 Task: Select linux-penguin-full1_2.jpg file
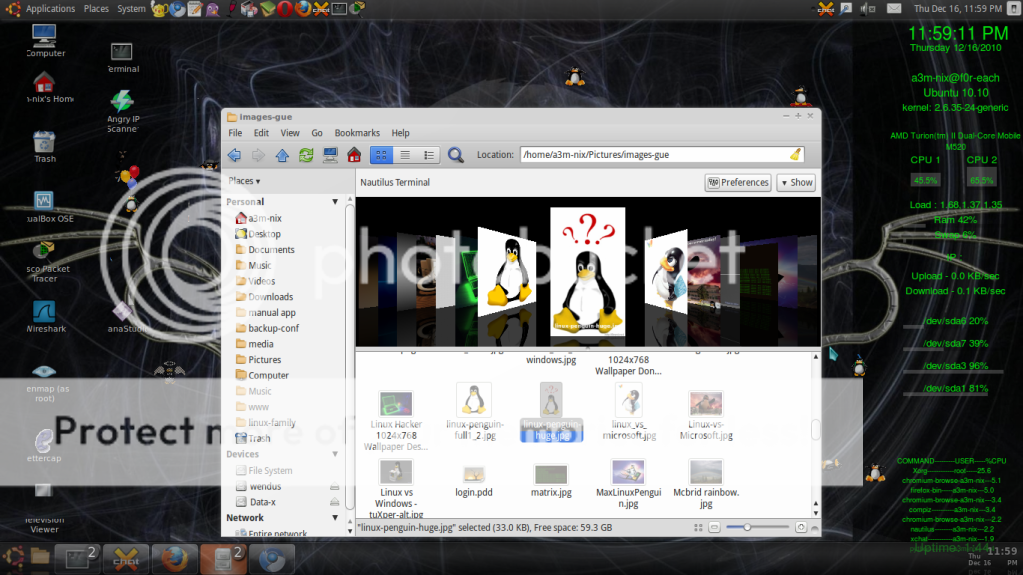pyautogui.click(x=474, y=412)
